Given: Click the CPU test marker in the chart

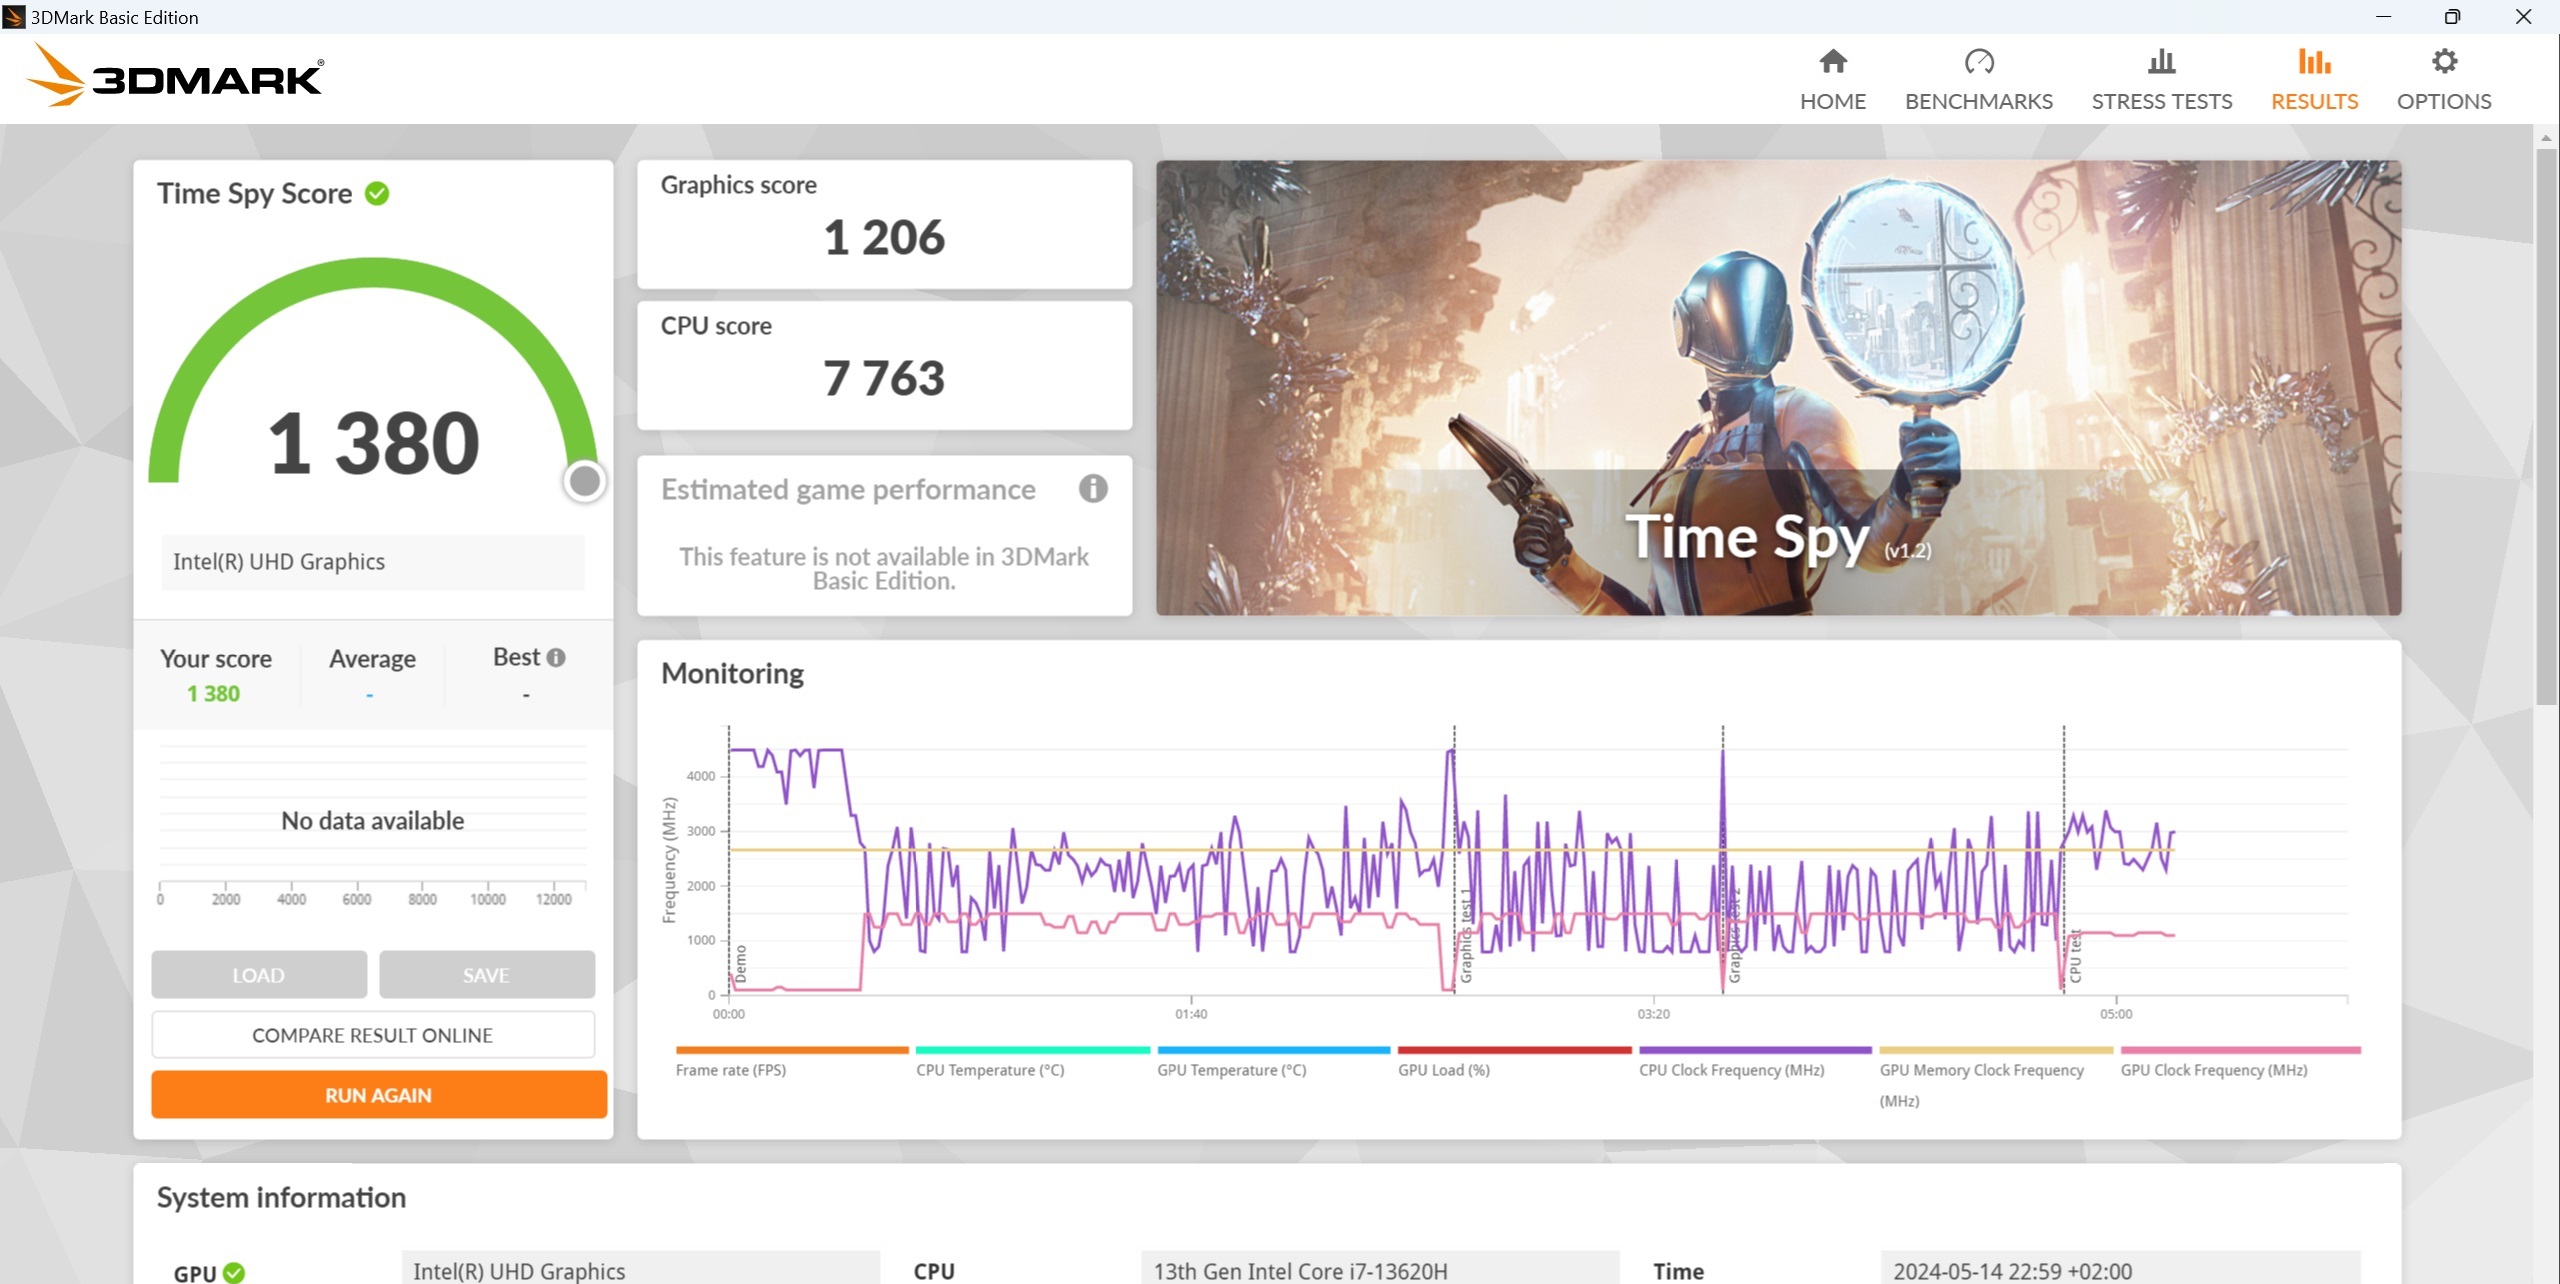Looking at the screenshot, I should click(x=2075, y=956).
